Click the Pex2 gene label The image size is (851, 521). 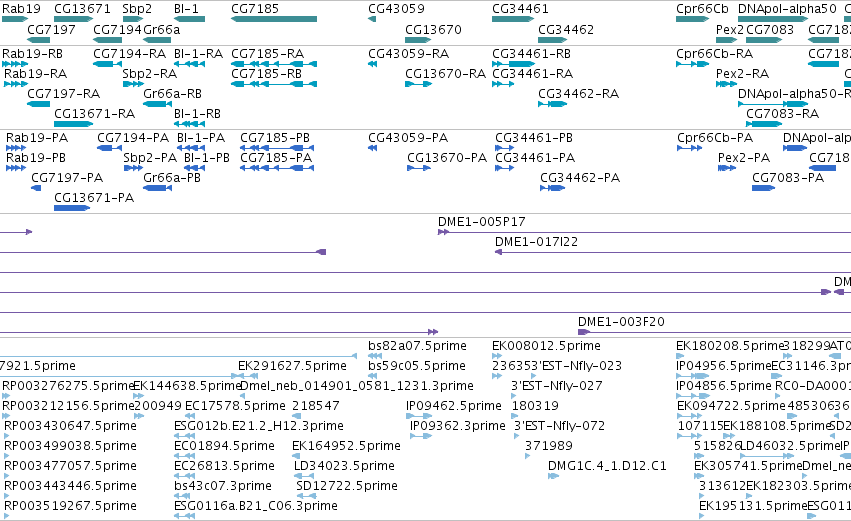729,29
